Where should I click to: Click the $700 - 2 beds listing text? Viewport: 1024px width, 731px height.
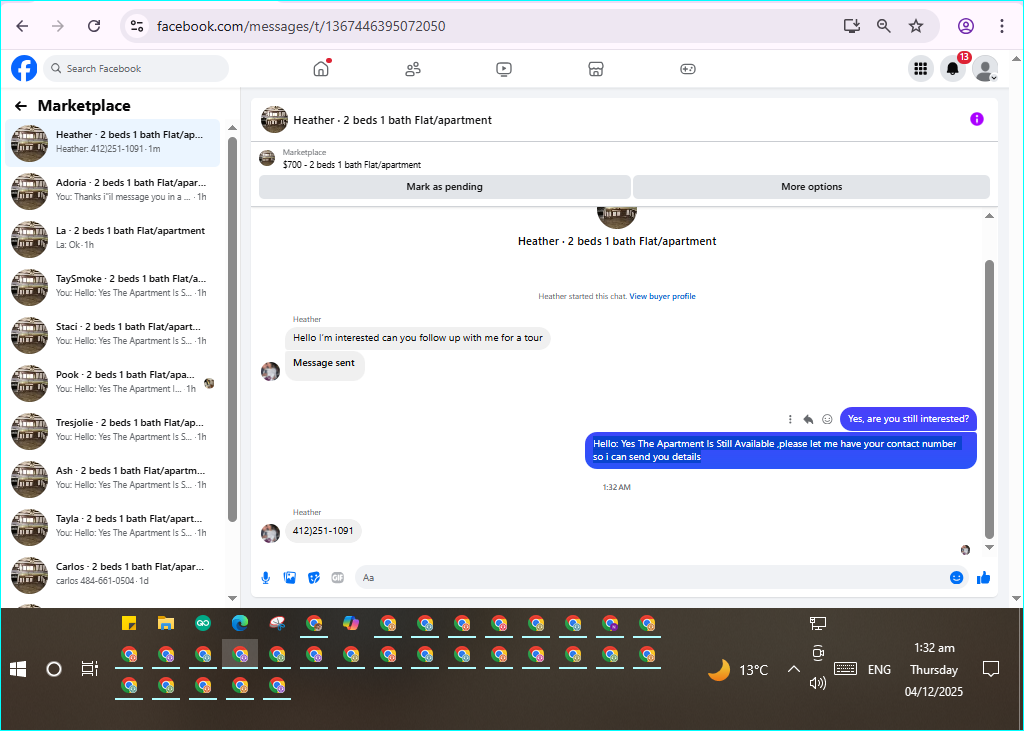click(352, 165)
